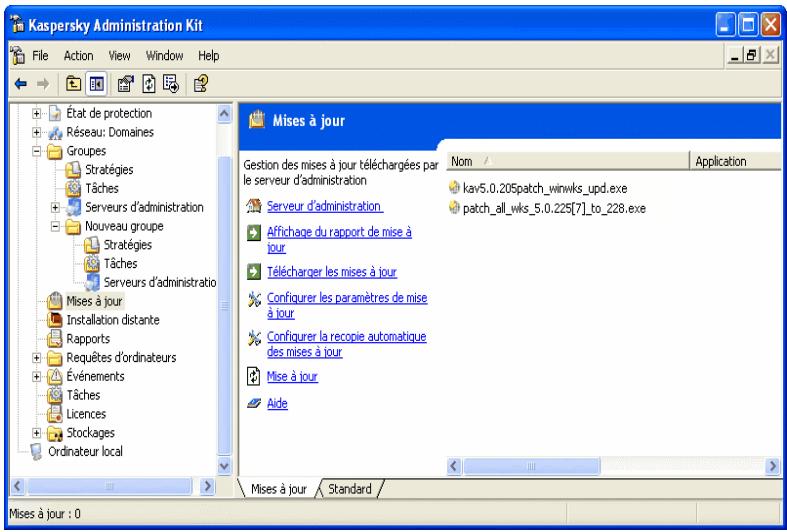Click Télécharger les mises à jour link
787x532 pixels.
(332, 272)
